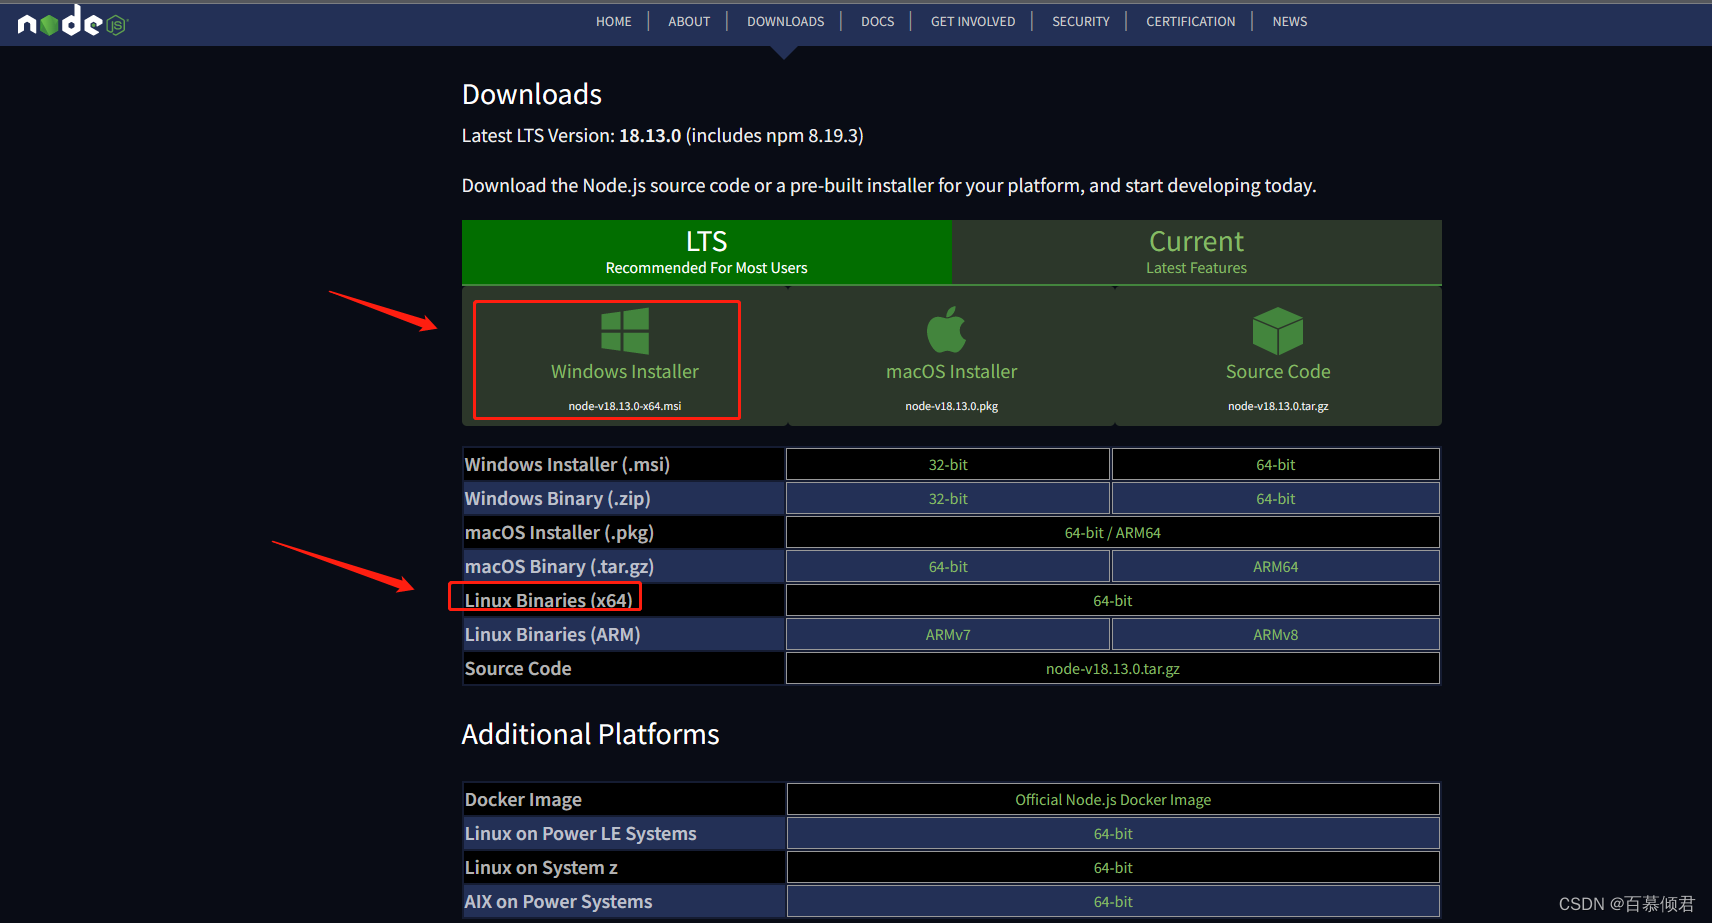Click the macOS Installer label
Image resolution: width=1712 pixels, height=923 pixels.
pos(952,371)
